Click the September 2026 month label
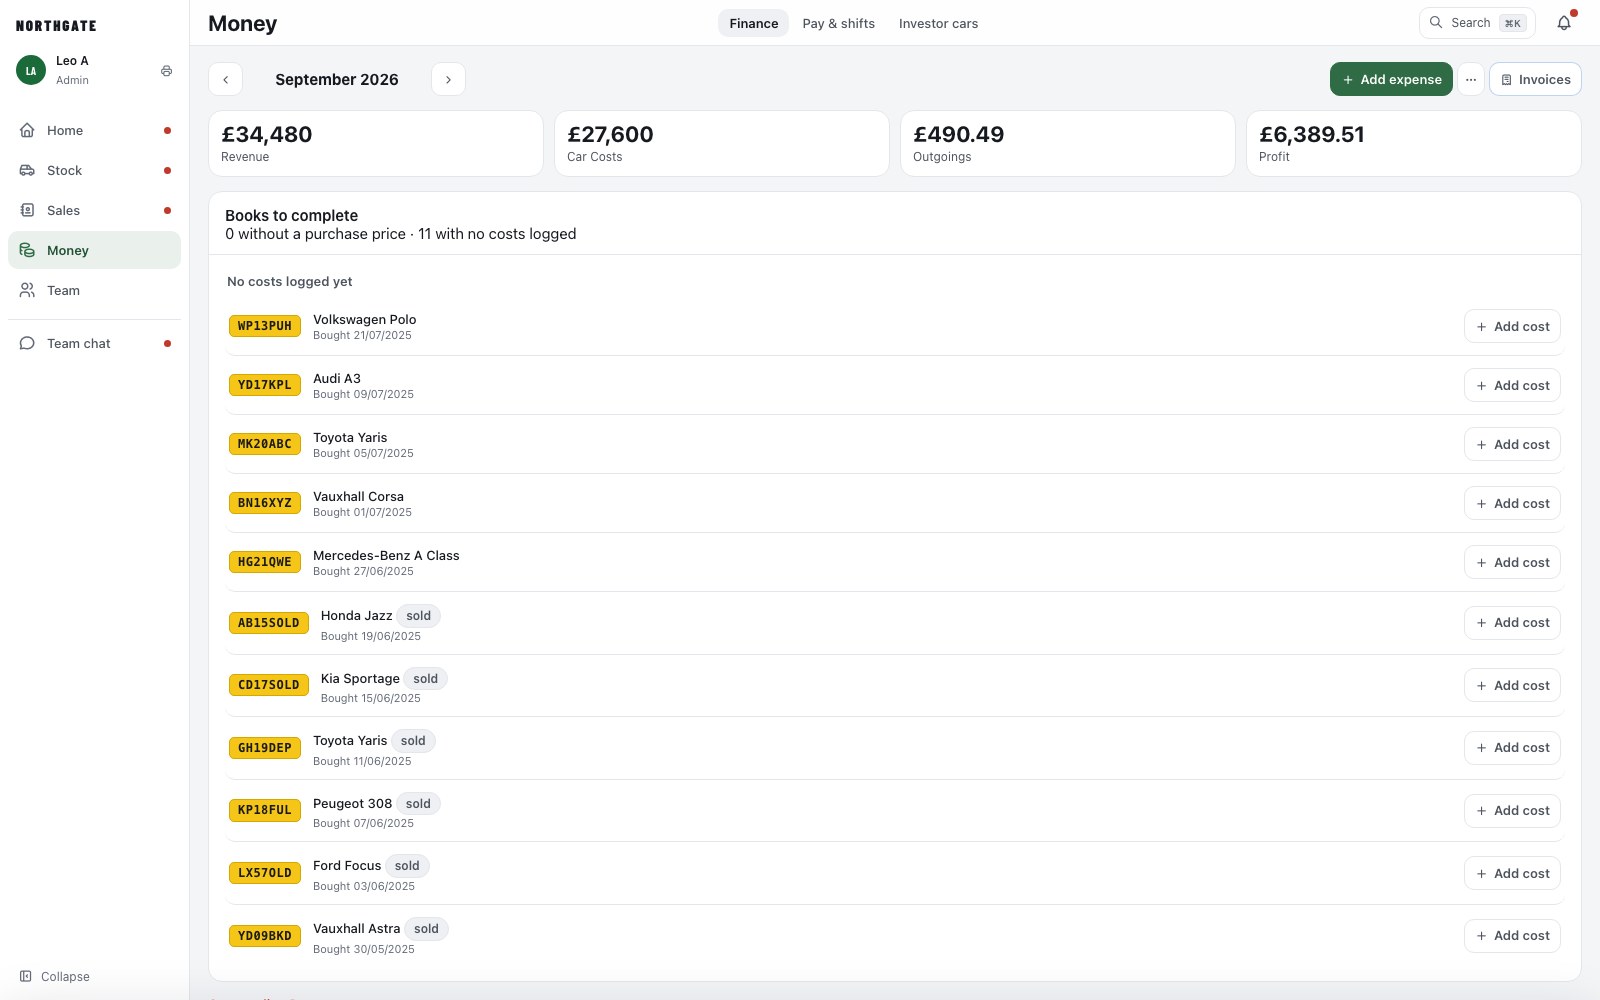The width and height of the screenshot is (1600, 1000). click(x=337, y=79)
